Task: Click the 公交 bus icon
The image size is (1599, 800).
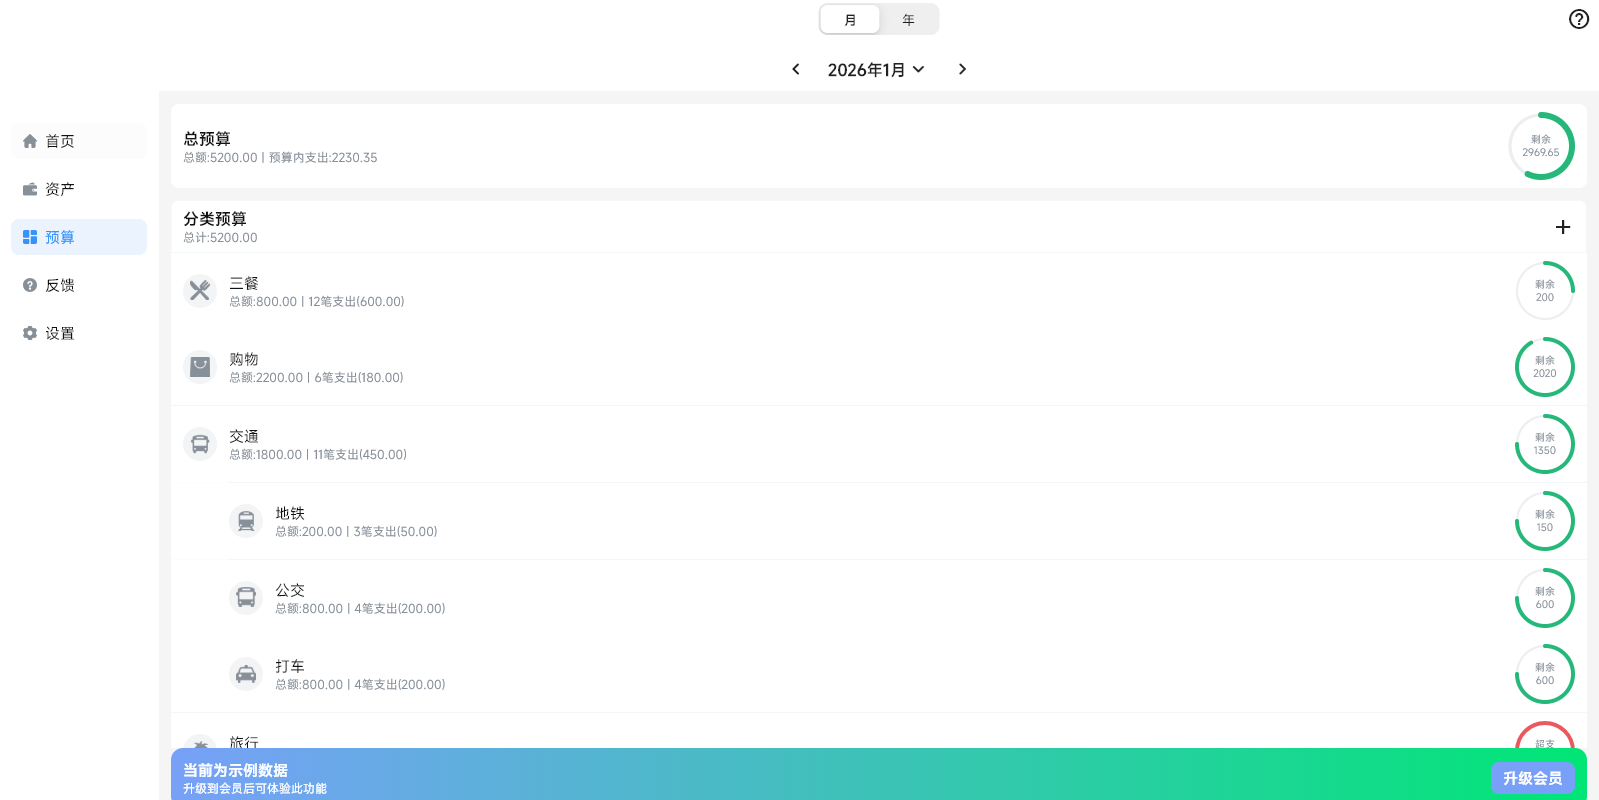Action: 246,598
